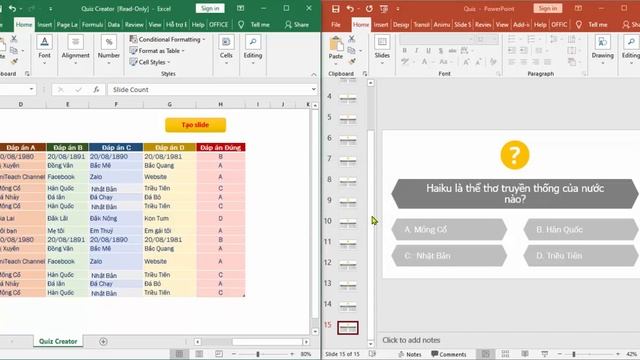This screenshot has height=360, width=640.
Task: Open the Format as Table dropdown
Action: click(x=157, y=51)
